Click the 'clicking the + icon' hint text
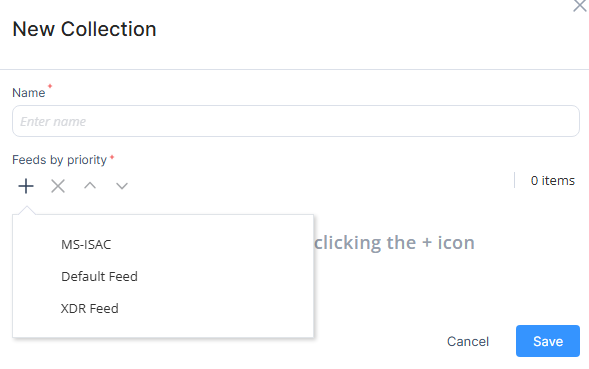 [394, 242]
